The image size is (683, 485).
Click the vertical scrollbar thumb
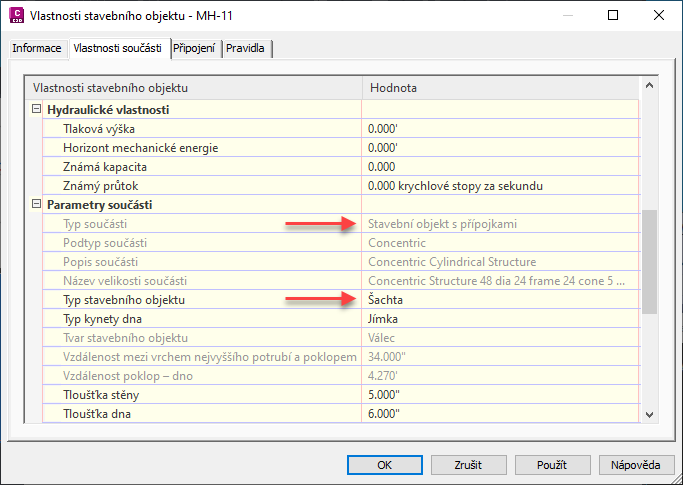click(649, 261)
